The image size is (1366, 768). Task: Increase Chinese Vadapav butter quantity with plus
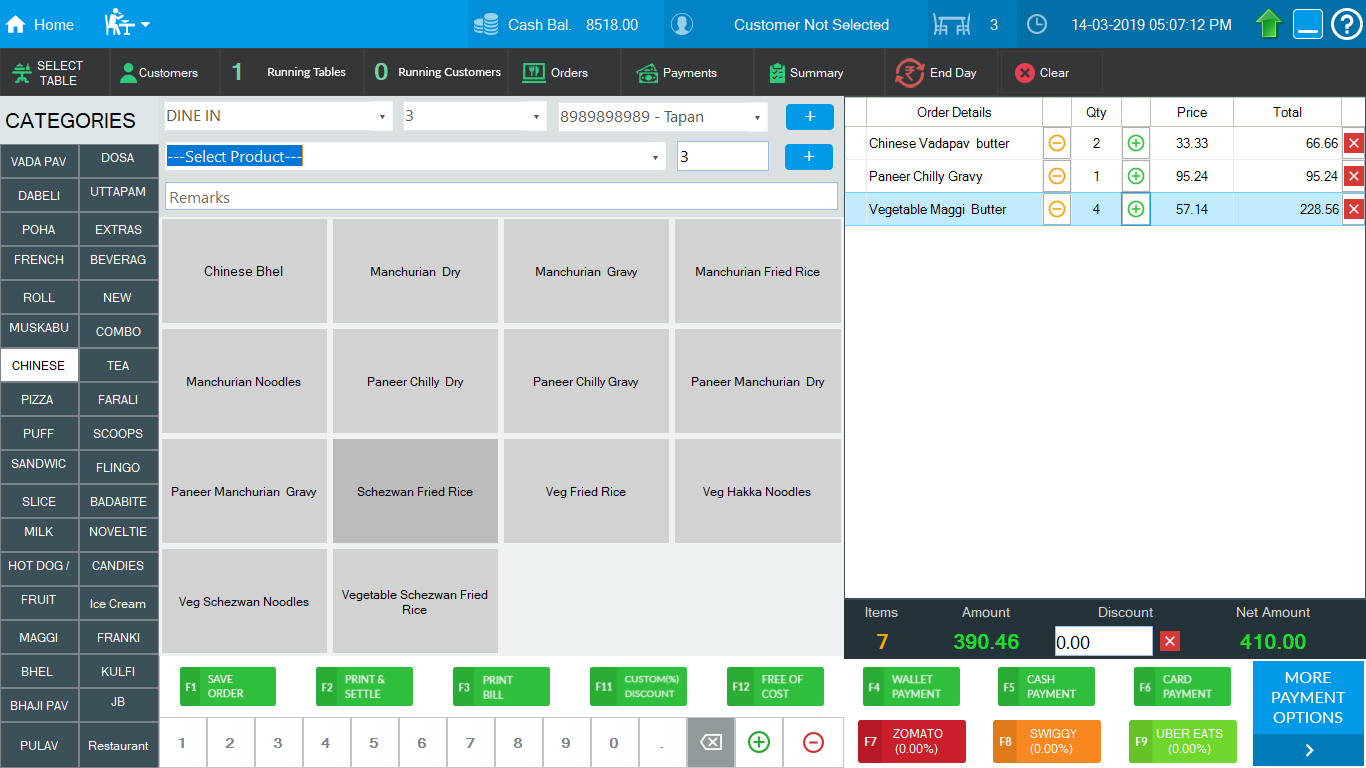pos(1135,143)
